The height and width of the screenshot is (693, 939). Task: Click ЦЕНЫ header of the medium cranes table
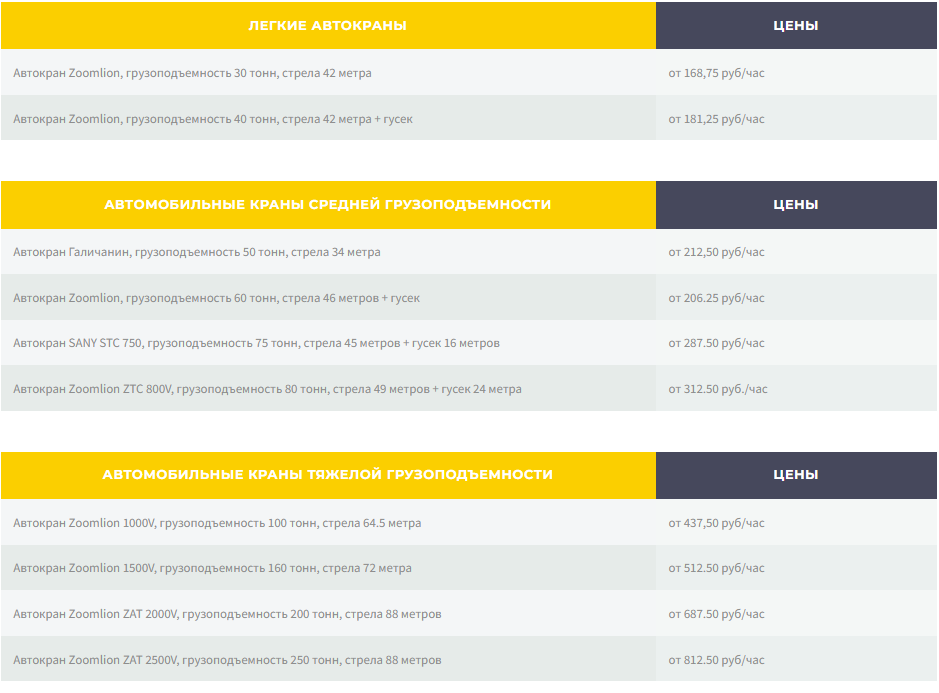pyautogui.click(x=795, y=204)
